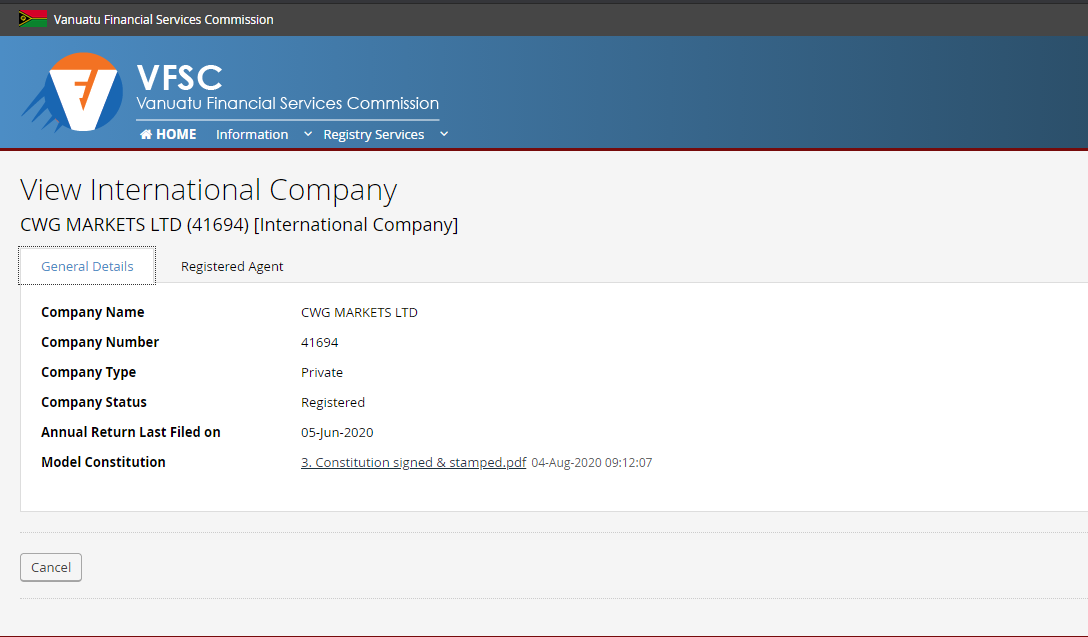Click the annual return date 05-Jun-2020
This screenshot has width=1088, height=637.
click(337, 432)
